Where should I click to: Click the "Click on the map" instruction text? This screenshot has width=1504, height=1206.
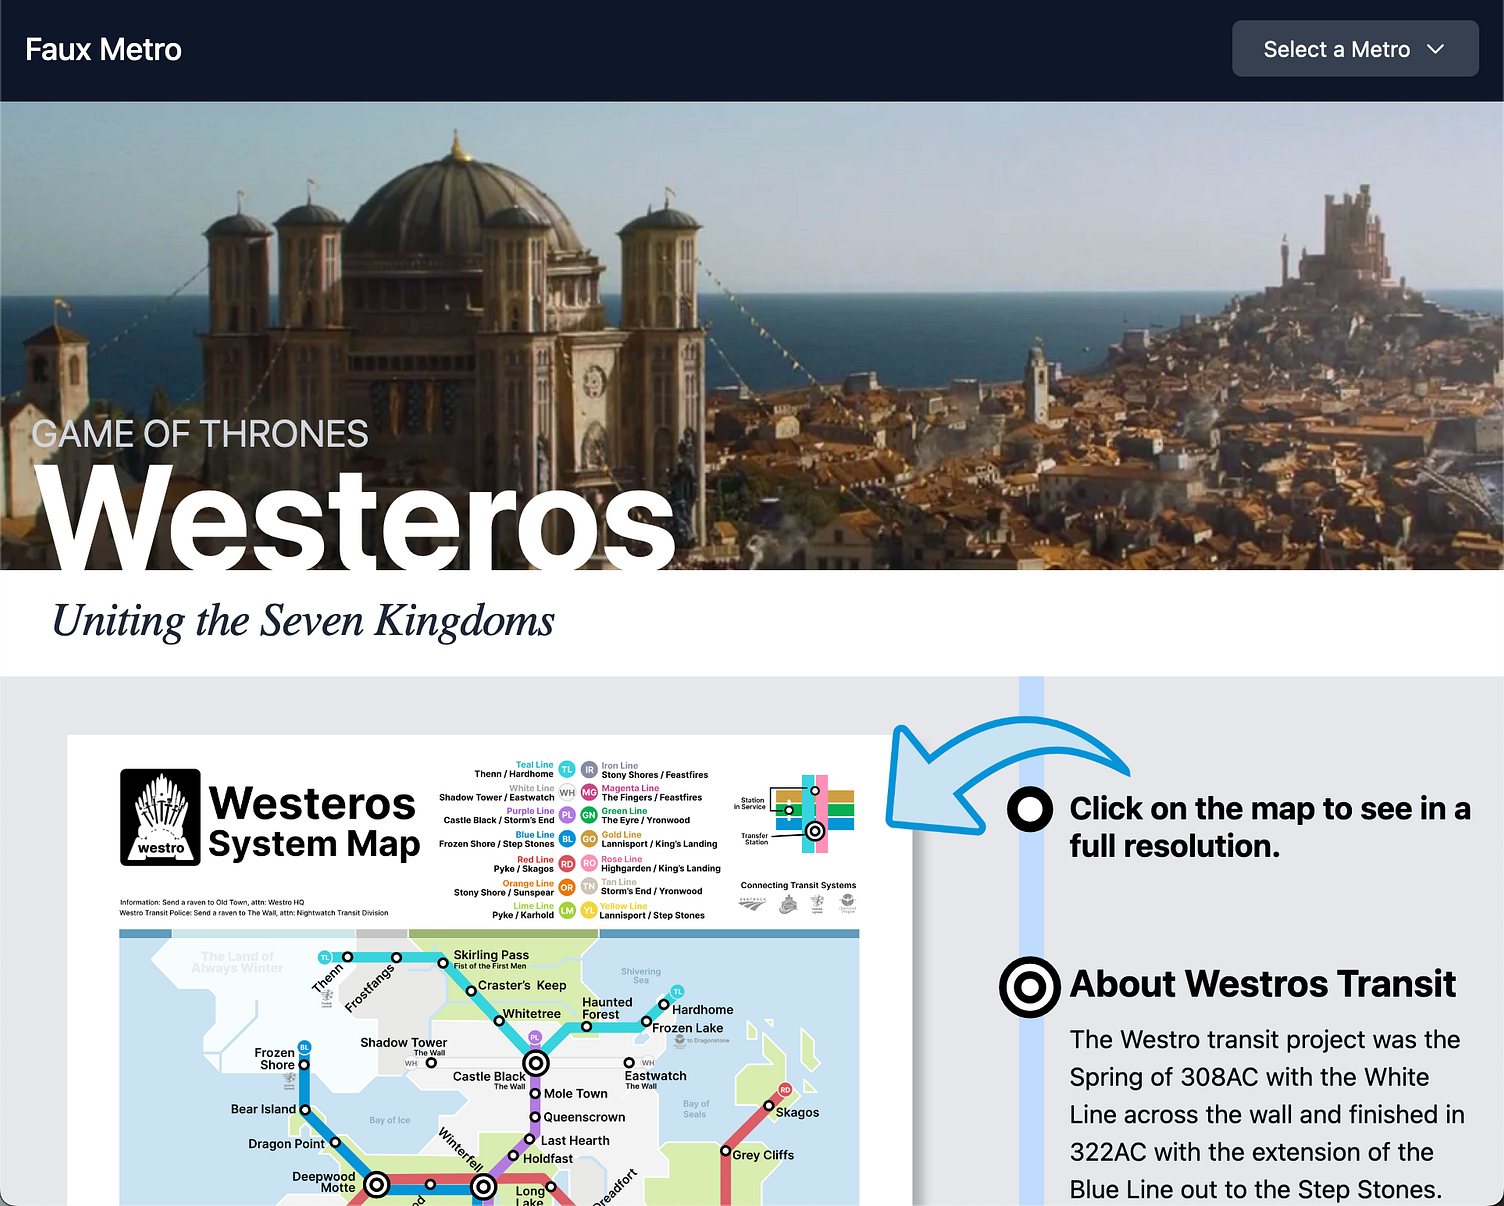pyautogui.click(x=1270, y=827)
